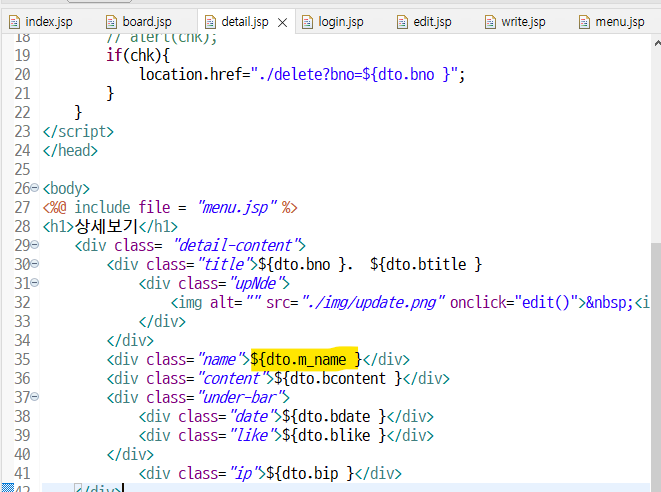661x492 pixels.
Task: Open the edit.jsp tab
Action: click(x=425, y=22)
